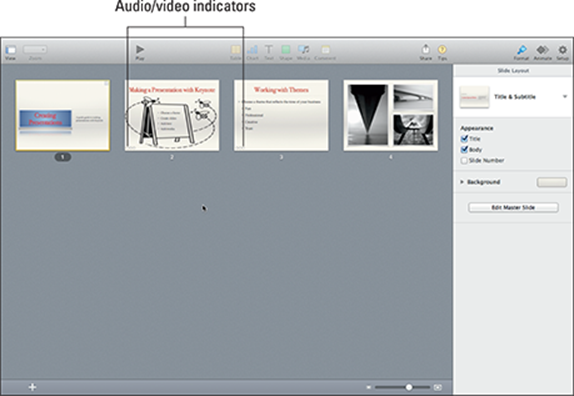Open the Title & Subtitle layout dropdown
574x396 pixels.
(565, 97)
